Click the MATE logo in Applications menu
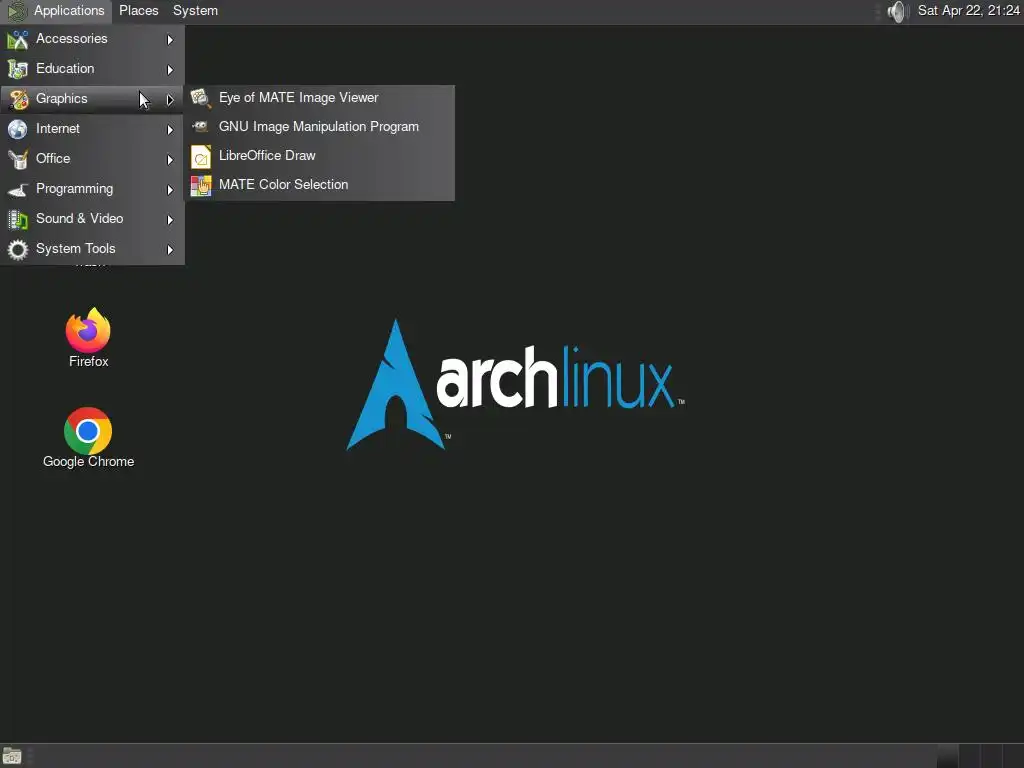This screenshot has height=768, width=1024. click(x=16, y=11)
